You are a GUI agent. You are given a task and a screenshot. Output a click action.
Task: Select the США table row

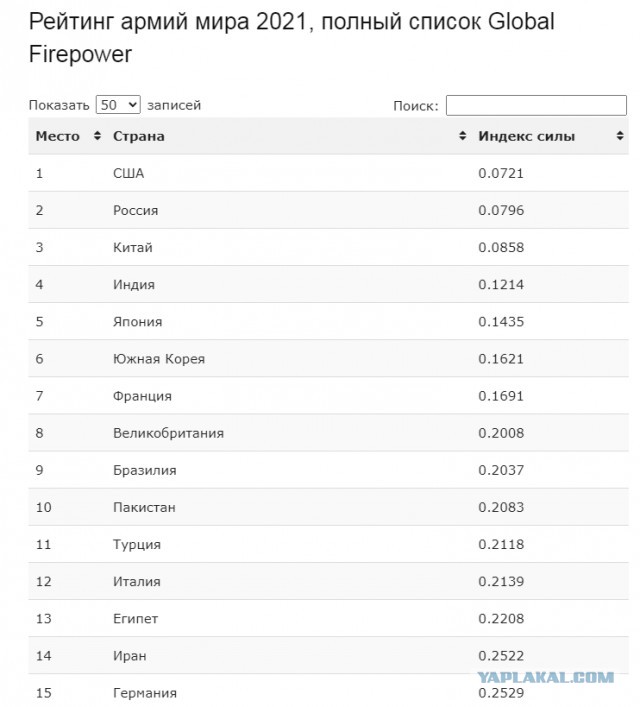pyautogui.click(x=328, y=173)
